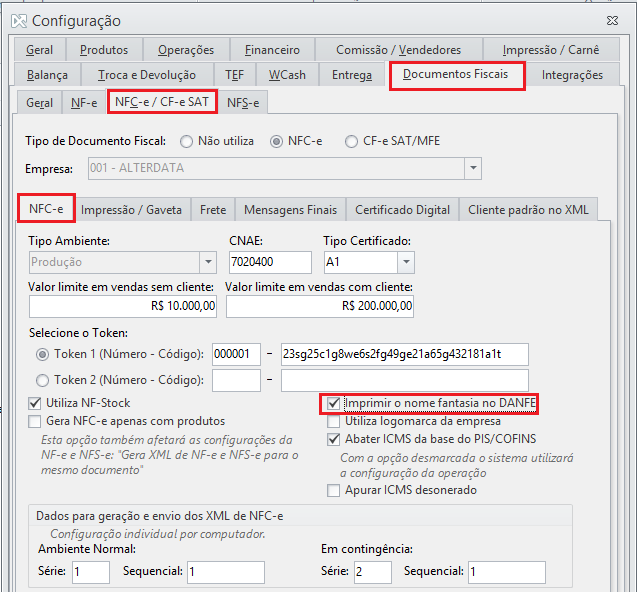The image size is (637, 592).
Task: Open the NFS-e sub-tab
Action: point(243,102)
